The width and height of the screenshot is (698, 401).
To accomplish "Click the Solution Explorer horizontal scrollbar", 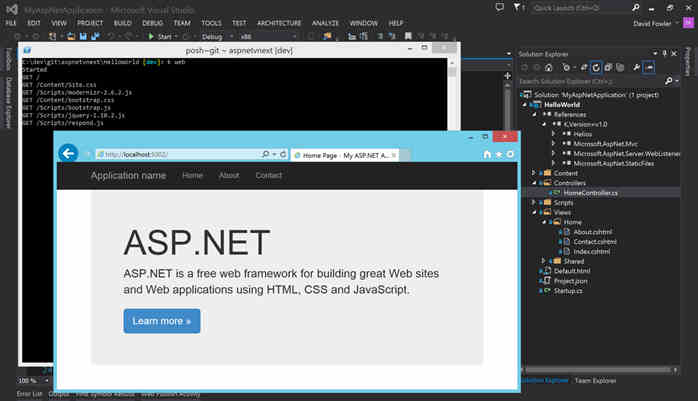I will (600, 370).
